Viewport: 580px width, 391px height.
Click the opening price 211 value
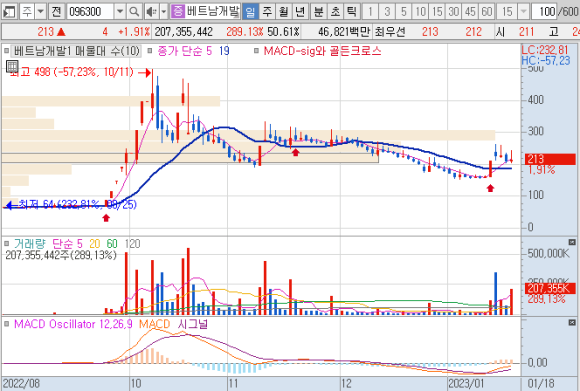[526, 32]
